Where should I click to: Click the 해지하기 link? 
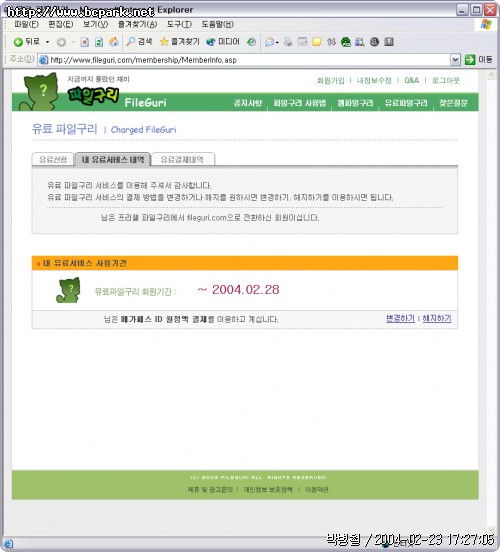click(x=437, y=318)
